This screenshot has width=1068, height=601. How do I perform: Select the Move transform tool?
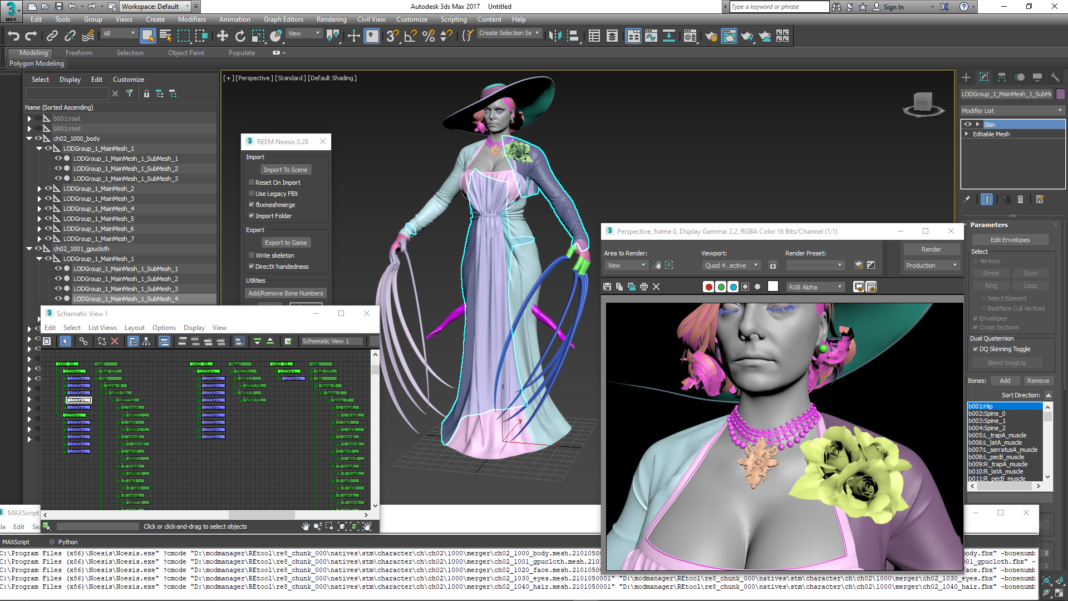(222, 36)
